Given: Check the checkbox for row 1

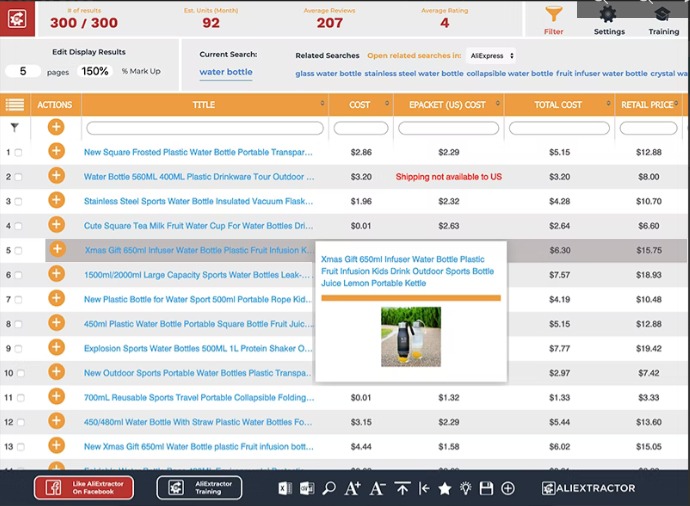Looking at the screenshot, I should pos(18,153).
